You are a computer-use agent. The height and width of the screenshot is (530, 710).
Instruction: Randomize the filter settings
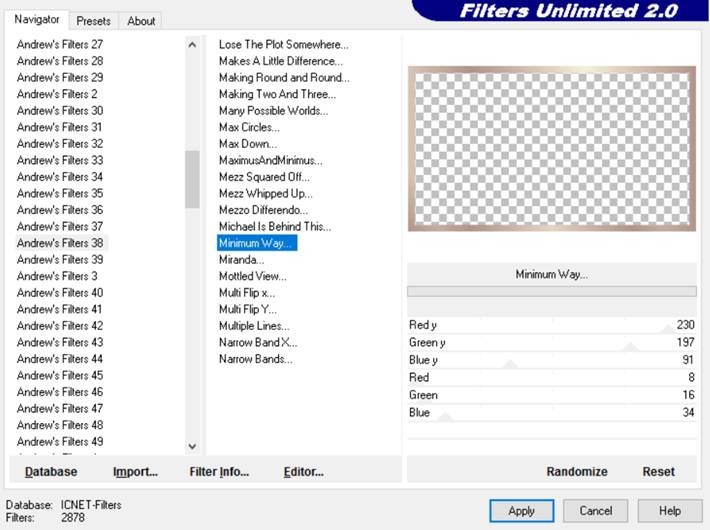tap(577, 471)
